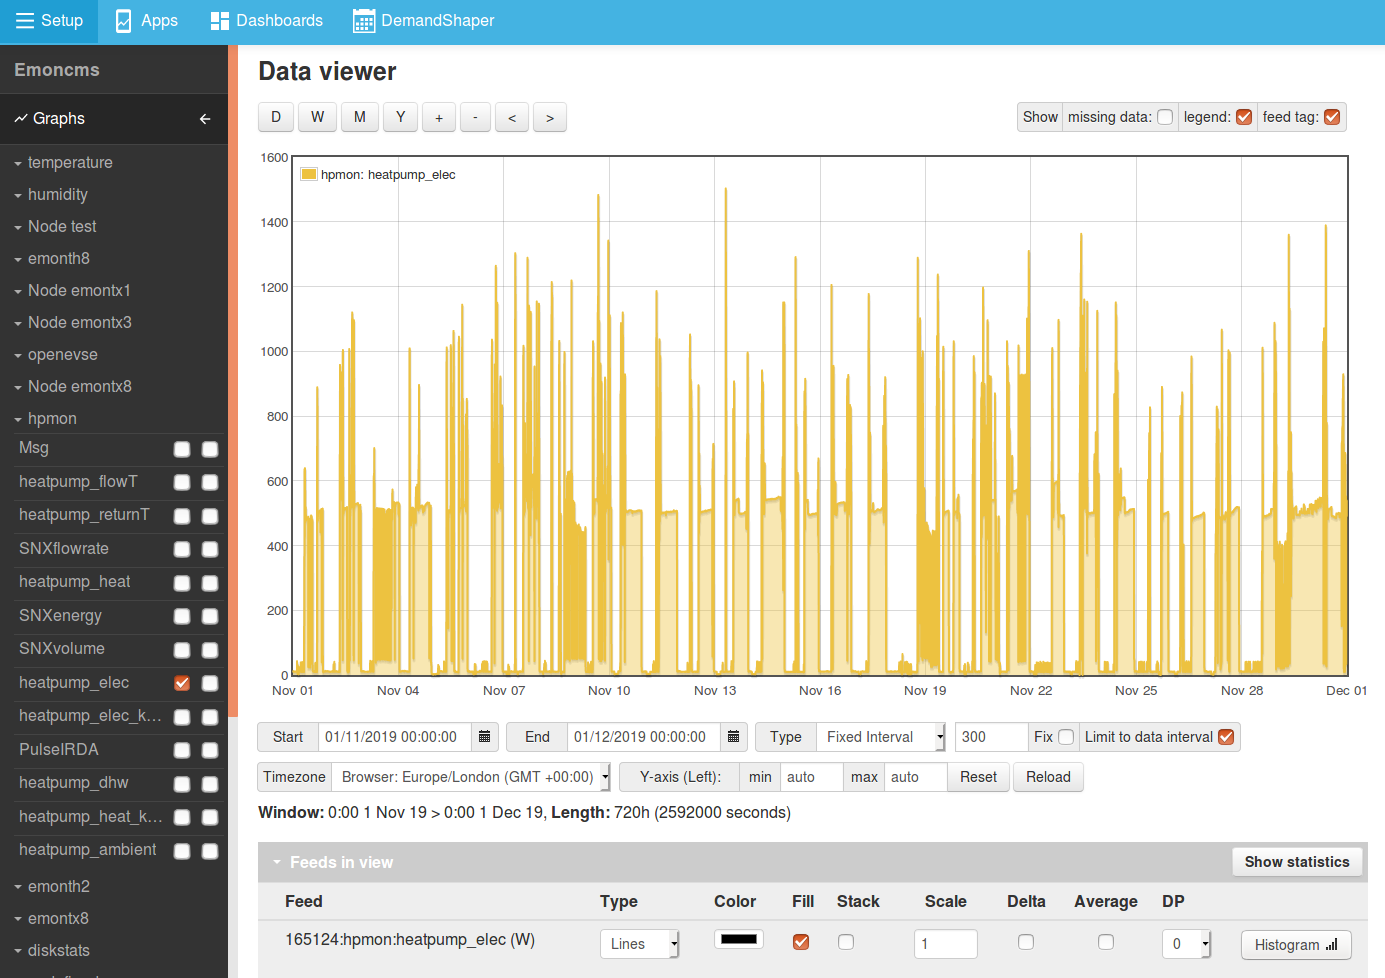Click the Show statistics button
Viewport: 1385px width, 978px height.
pyautogui.click(x=1297, y=862)
